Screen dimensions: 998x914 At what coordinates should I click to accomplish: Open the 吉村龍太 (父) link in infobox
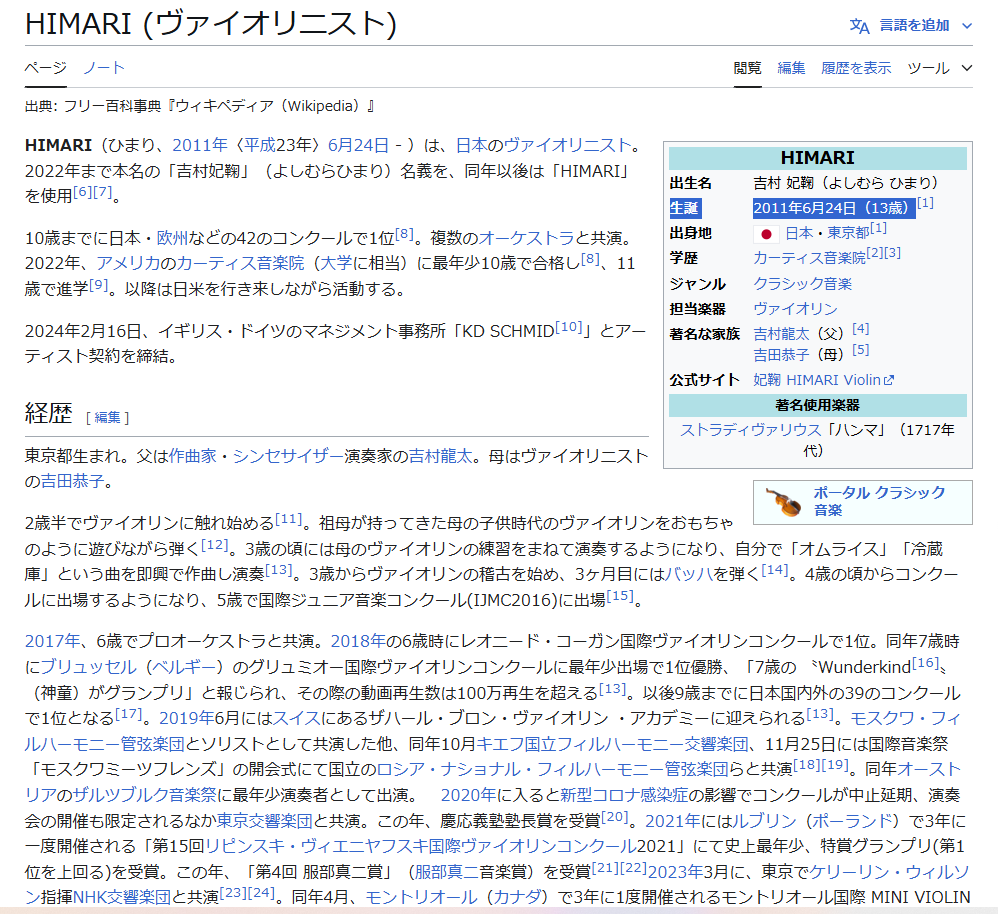click(x=781, y=334)
